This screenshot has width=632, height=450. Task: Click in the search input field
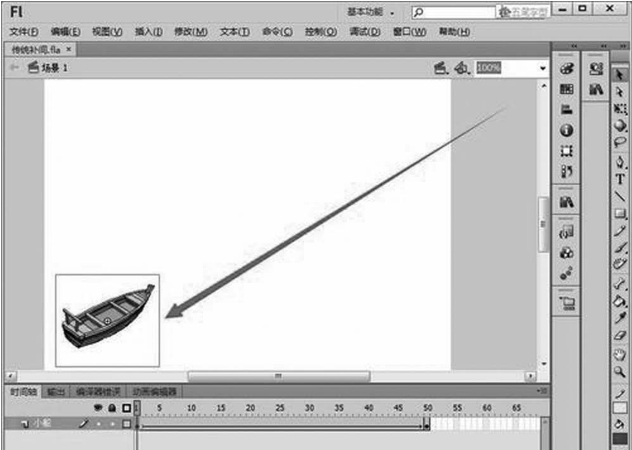pyautogui.click(x=454, y=12)
